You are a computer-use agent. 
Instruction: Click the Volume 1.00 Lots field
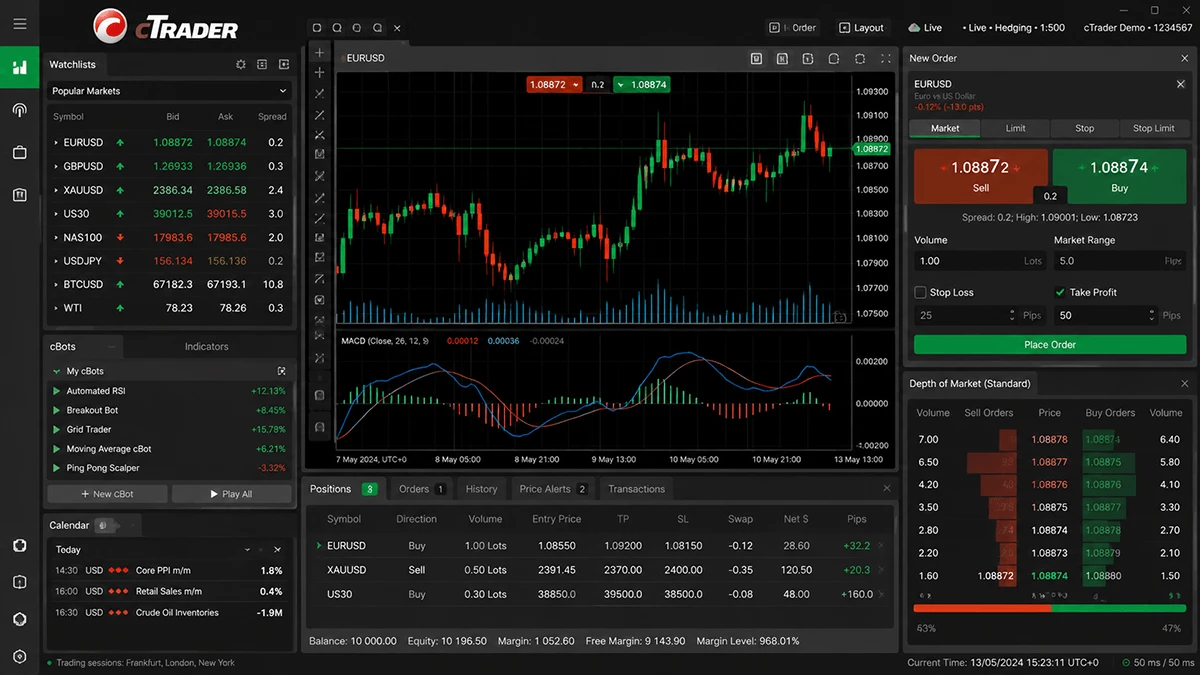pos(980,261)
